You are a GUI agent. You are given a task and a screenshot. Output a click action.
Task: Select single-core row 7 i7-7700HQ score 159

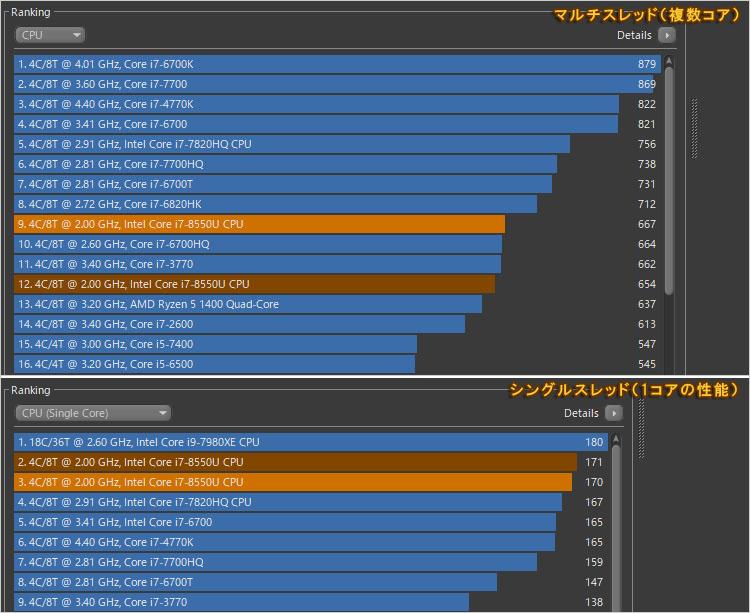311,562
